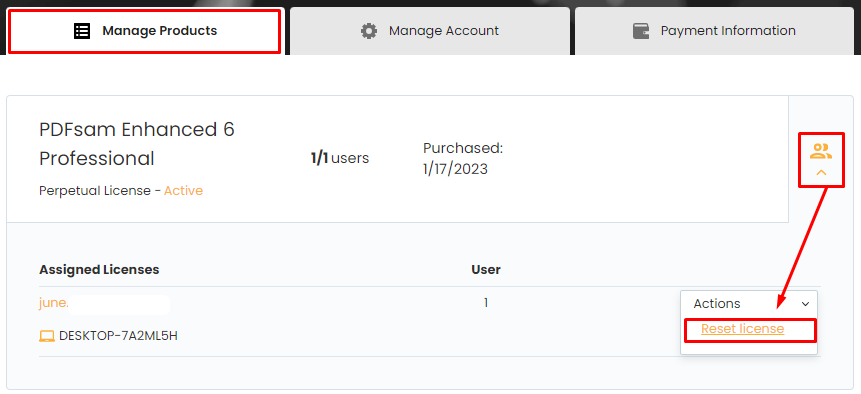Click the Assigned Licenses column header
The height and width of the screenshot is (394, 861).
(x=99, y=269)
